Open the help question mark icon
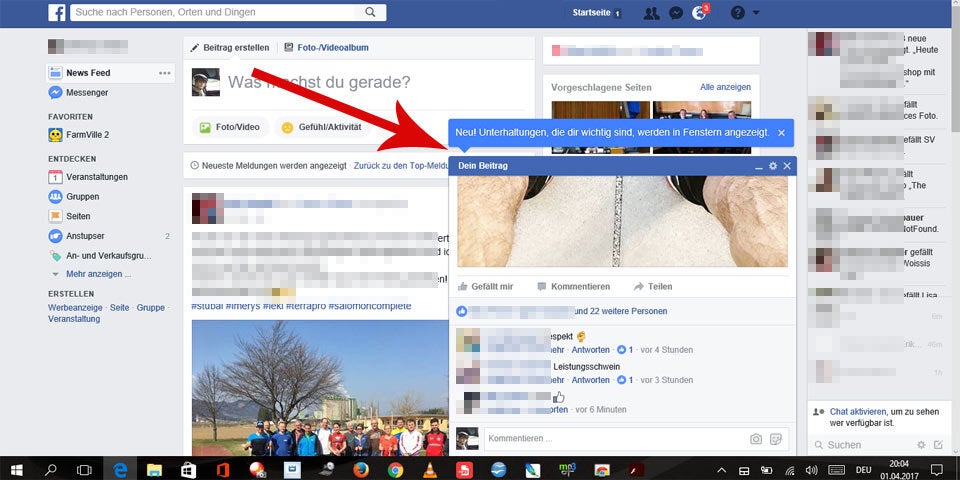The height and width of the screenshot is (480, 960). click(738, 13)
